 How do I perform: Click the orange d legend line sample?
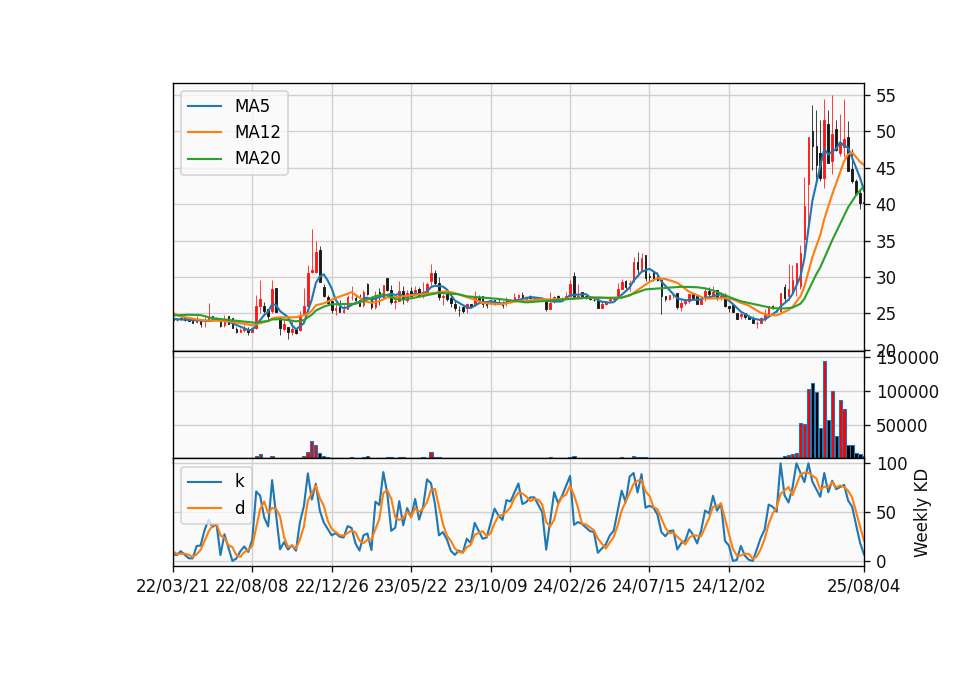click(204, 508)
